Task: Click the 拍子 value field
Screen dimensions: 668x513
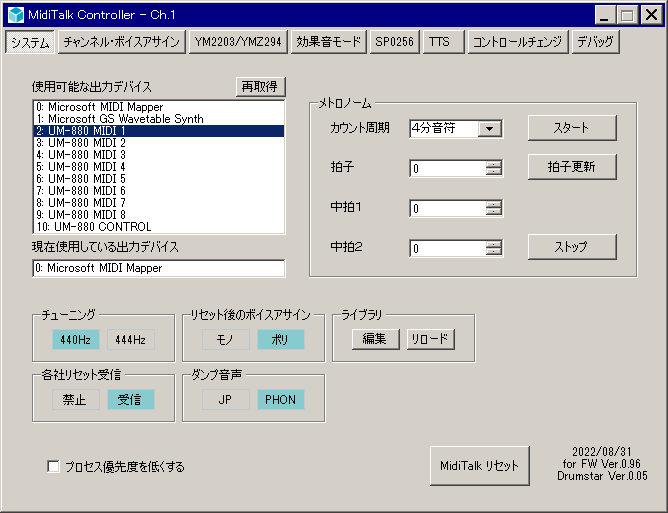Action: pyautogui.click(x=447, y=168)
